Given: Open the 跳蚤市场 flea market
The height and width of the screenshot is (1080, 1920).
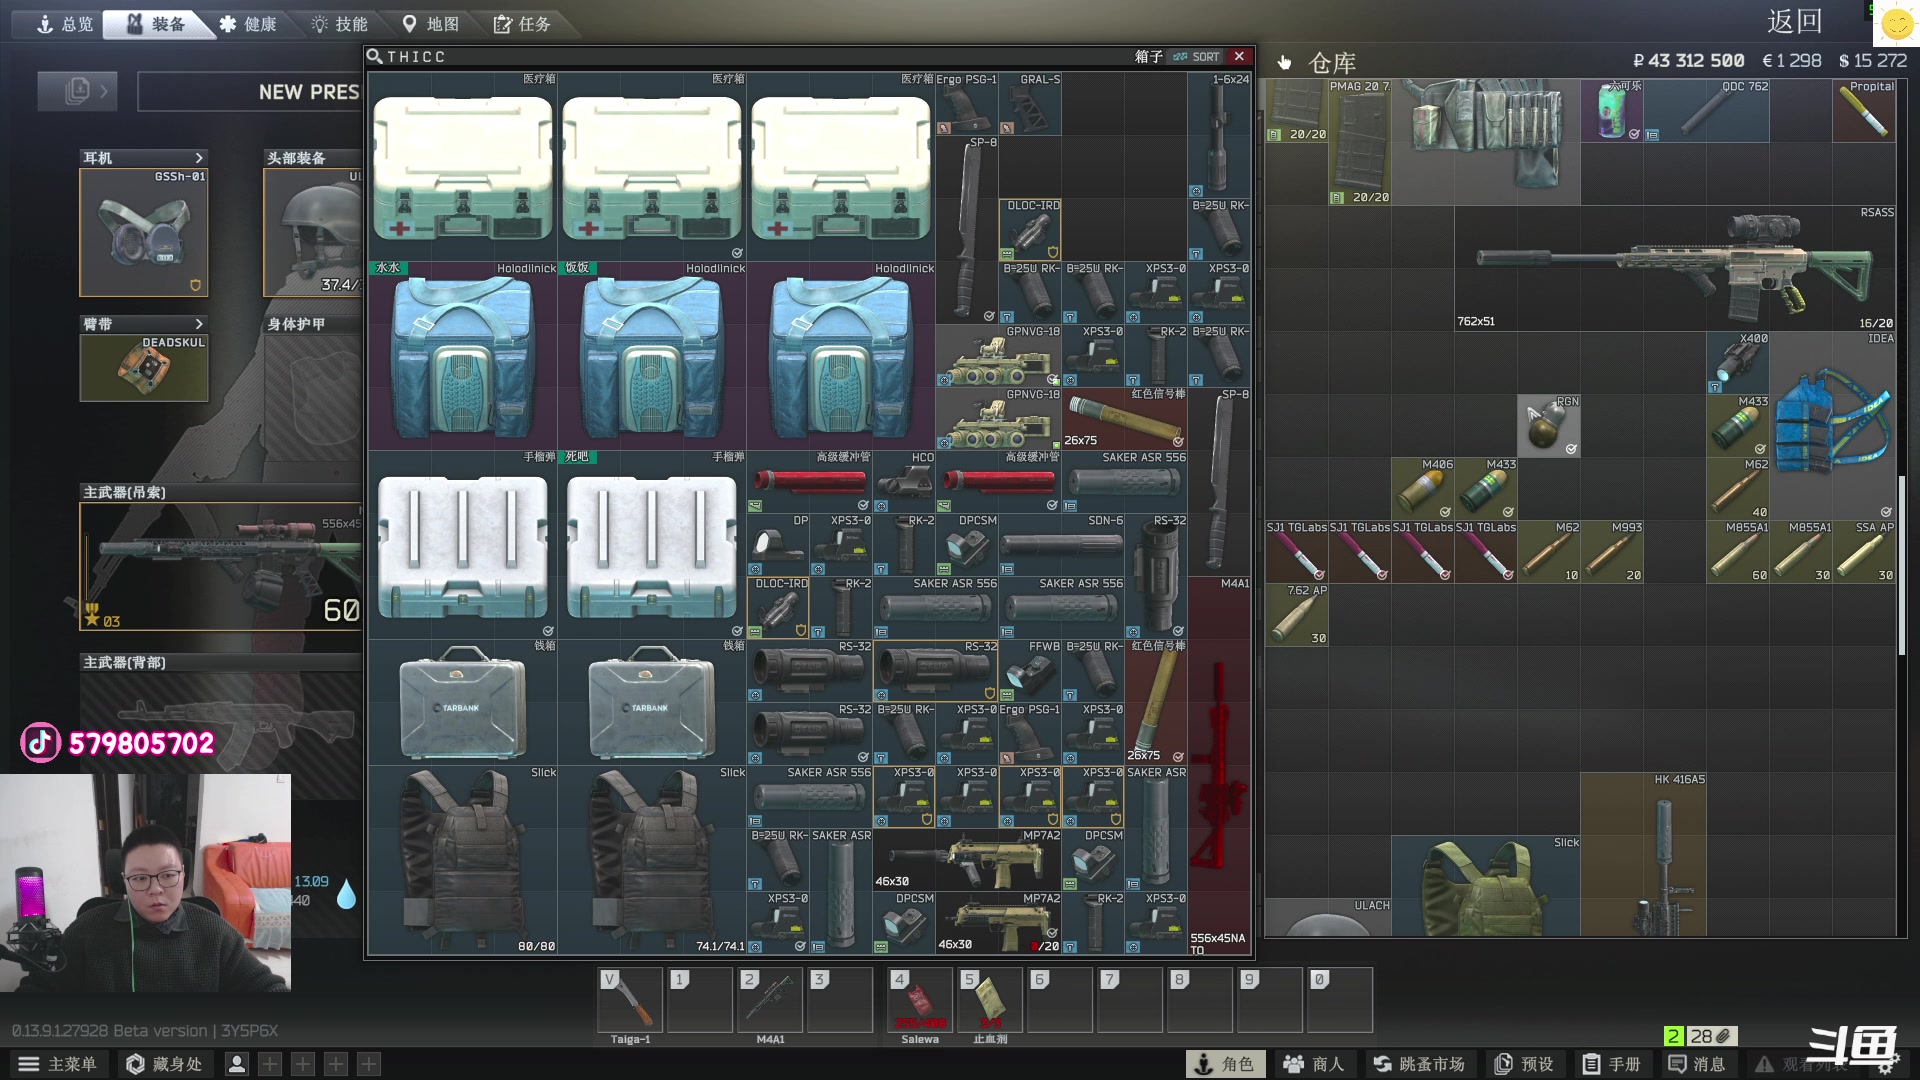Looking at the screenshot, I should click(x=1418, y=1064).
